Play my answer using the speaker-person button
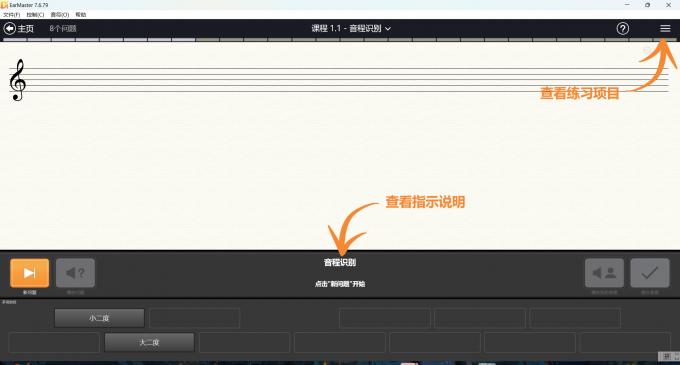The height and width of the screenshot is (365, 680). [x=604, y=273]
